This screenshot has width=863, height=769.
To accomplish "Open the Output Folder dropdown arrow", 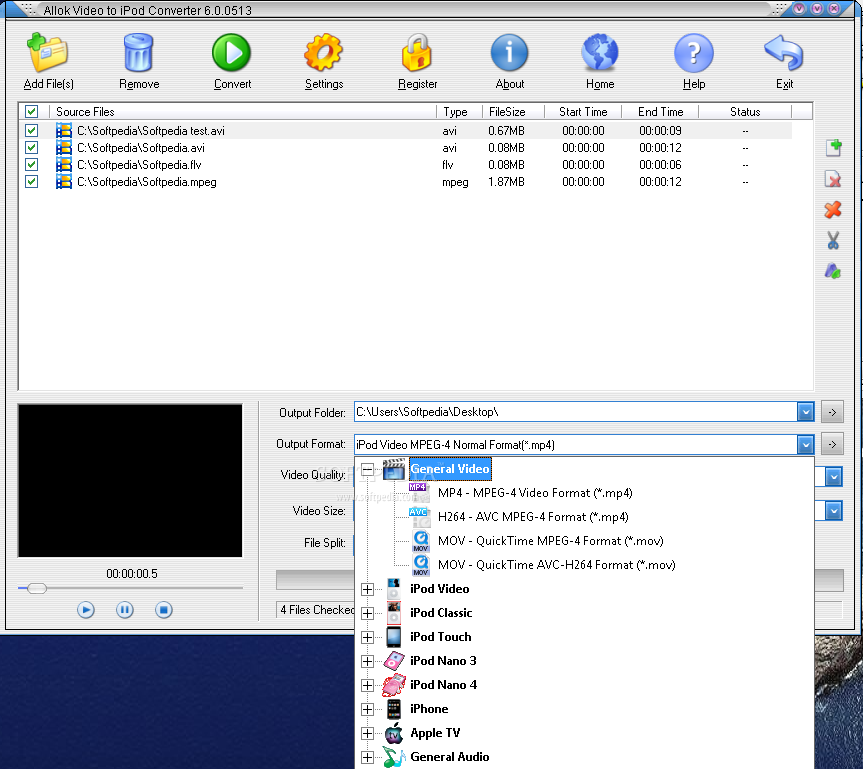I will pyautogui.click(x=805, y=412).
